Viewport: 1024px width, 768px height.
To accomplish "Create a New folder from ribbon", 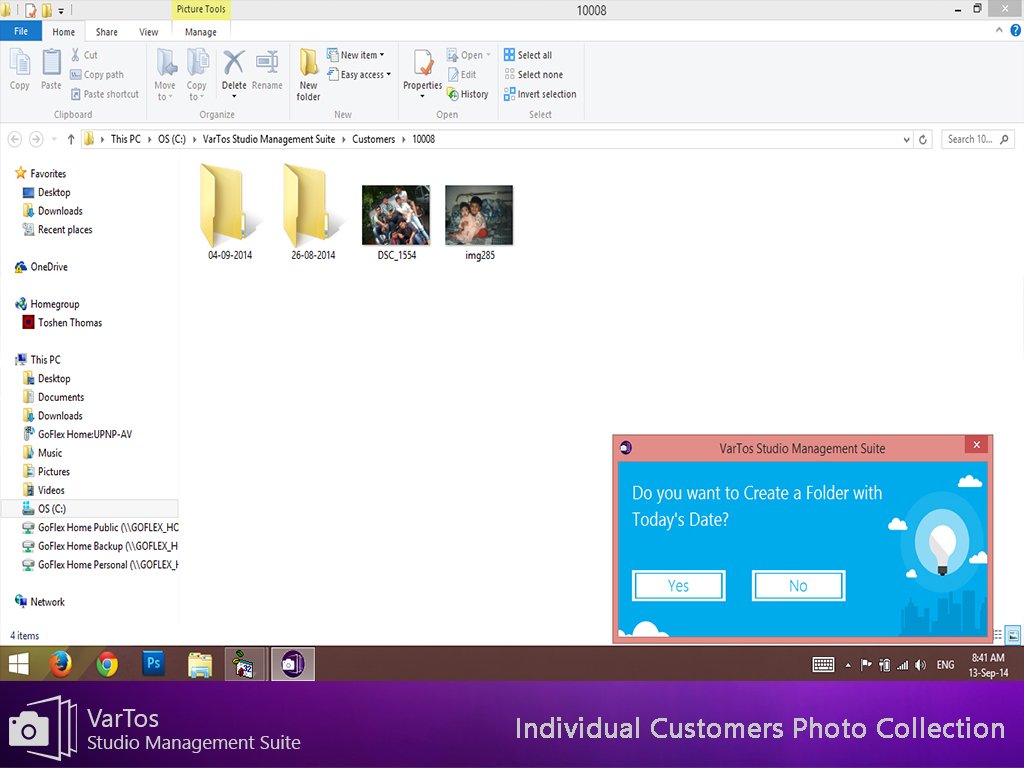I will tap(308, 74).
